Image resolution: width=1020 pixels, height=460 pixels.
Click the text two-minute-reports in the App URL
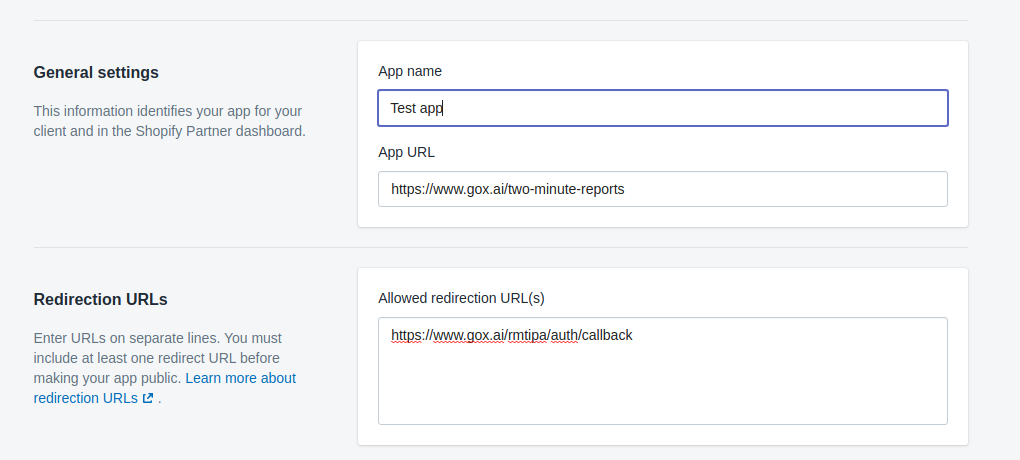coord(566,189)
